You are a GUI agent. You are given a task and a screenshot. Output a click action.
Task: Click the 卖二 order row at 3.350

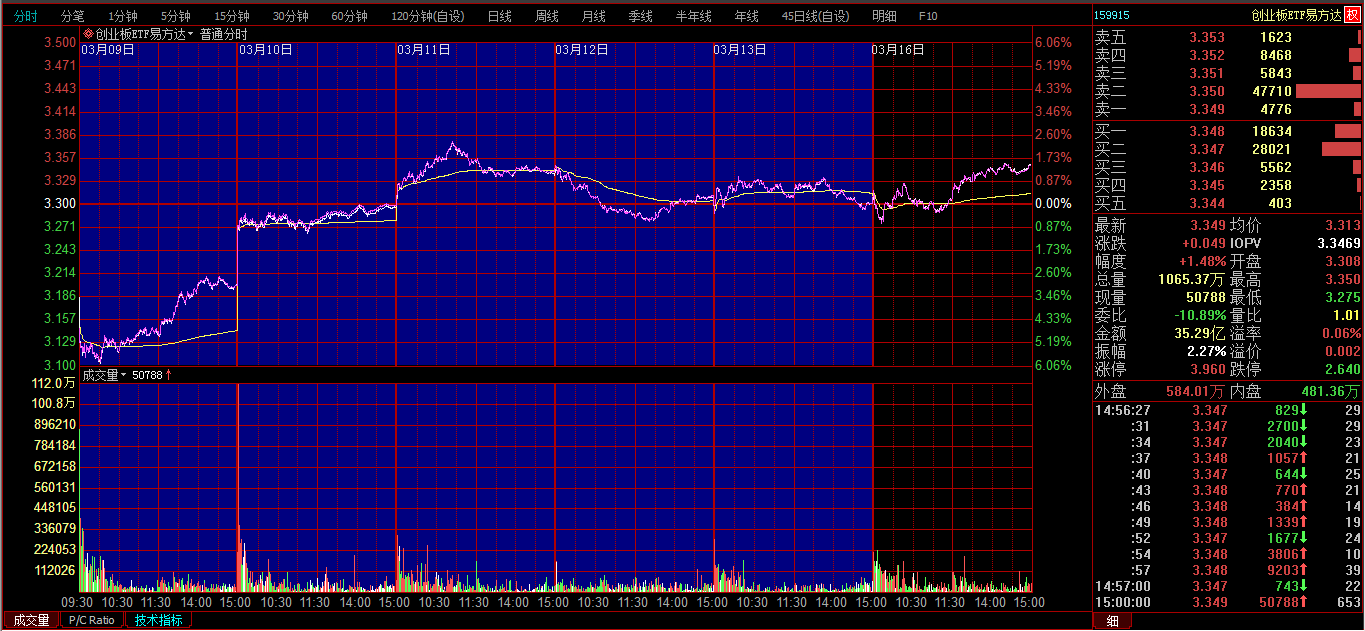pos(1227,91)
